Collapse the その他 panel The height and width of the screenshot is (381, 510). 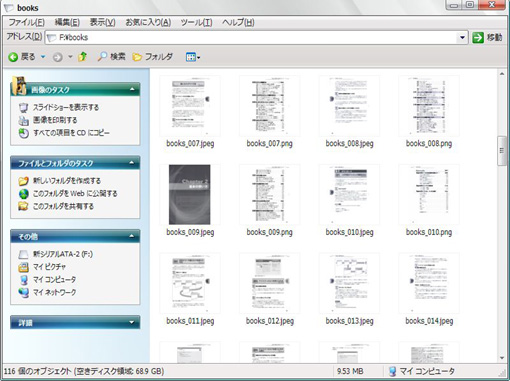click(132, 236)
